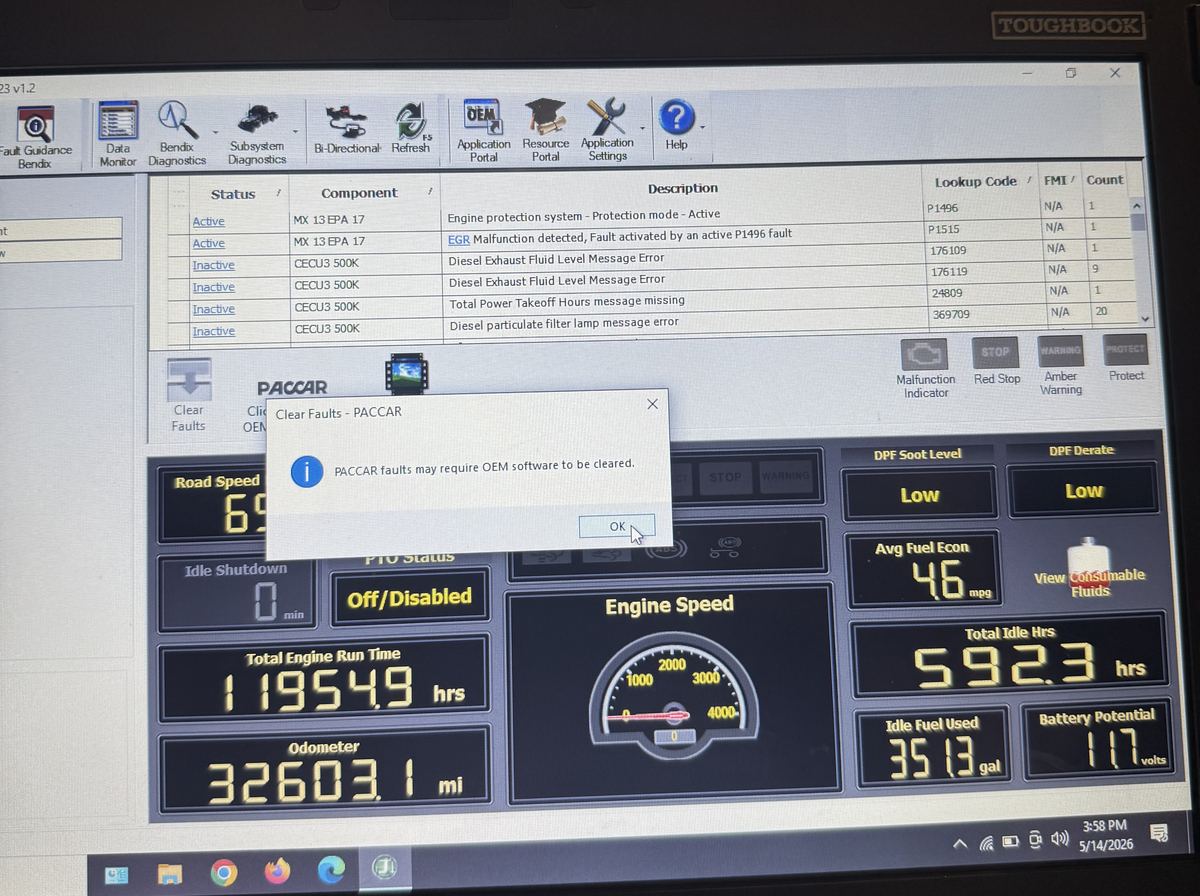
Task: Sort faults by Component column
Action: pyautogui.click(x=359, y=193)
